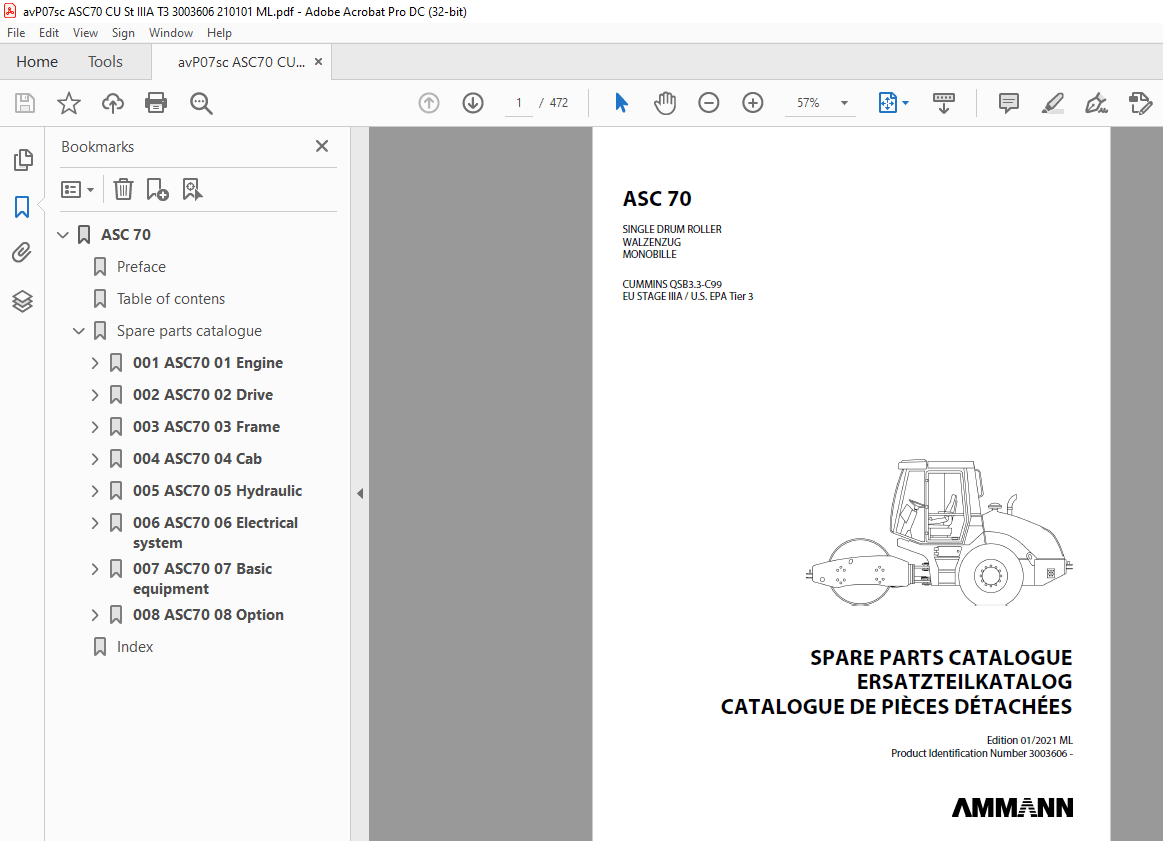The width and height of the screenshot is (1163, 841).
Task: Switch to the Home tab
Action: coord(37,61)
